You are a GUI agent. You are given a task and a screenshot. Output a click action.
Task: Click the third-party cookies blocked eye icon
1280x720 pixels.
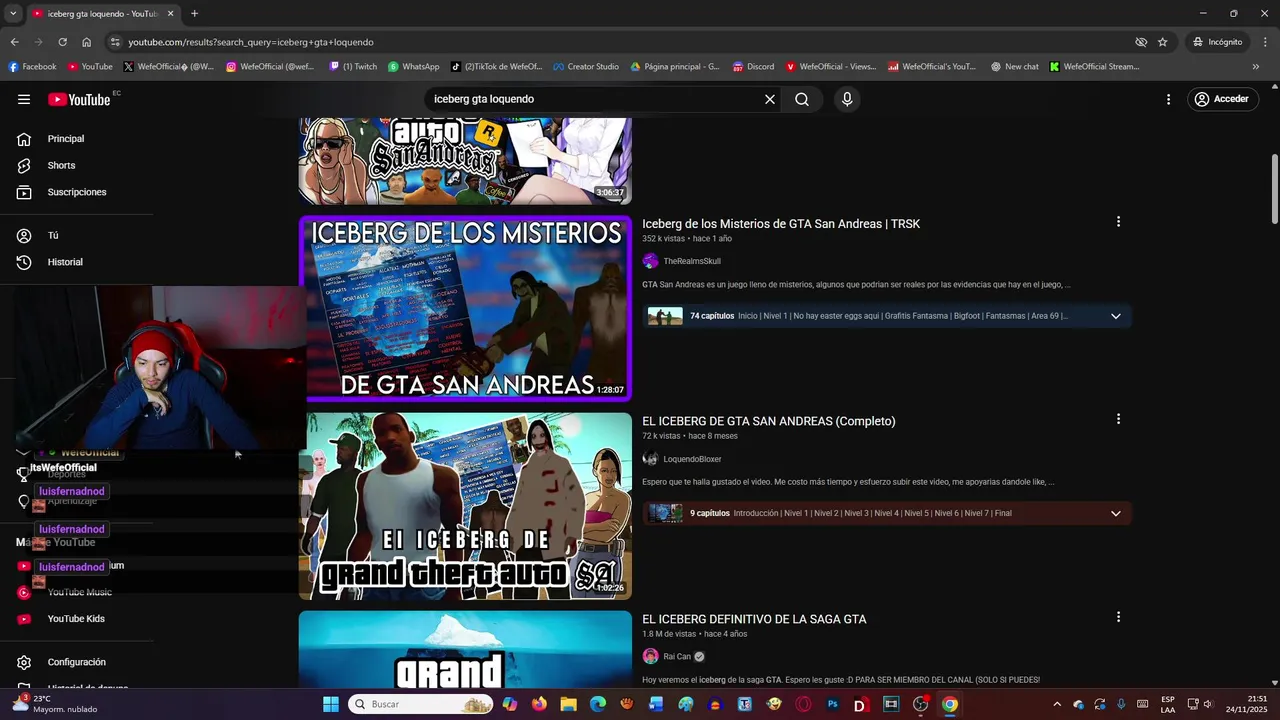coord(1141,42)
